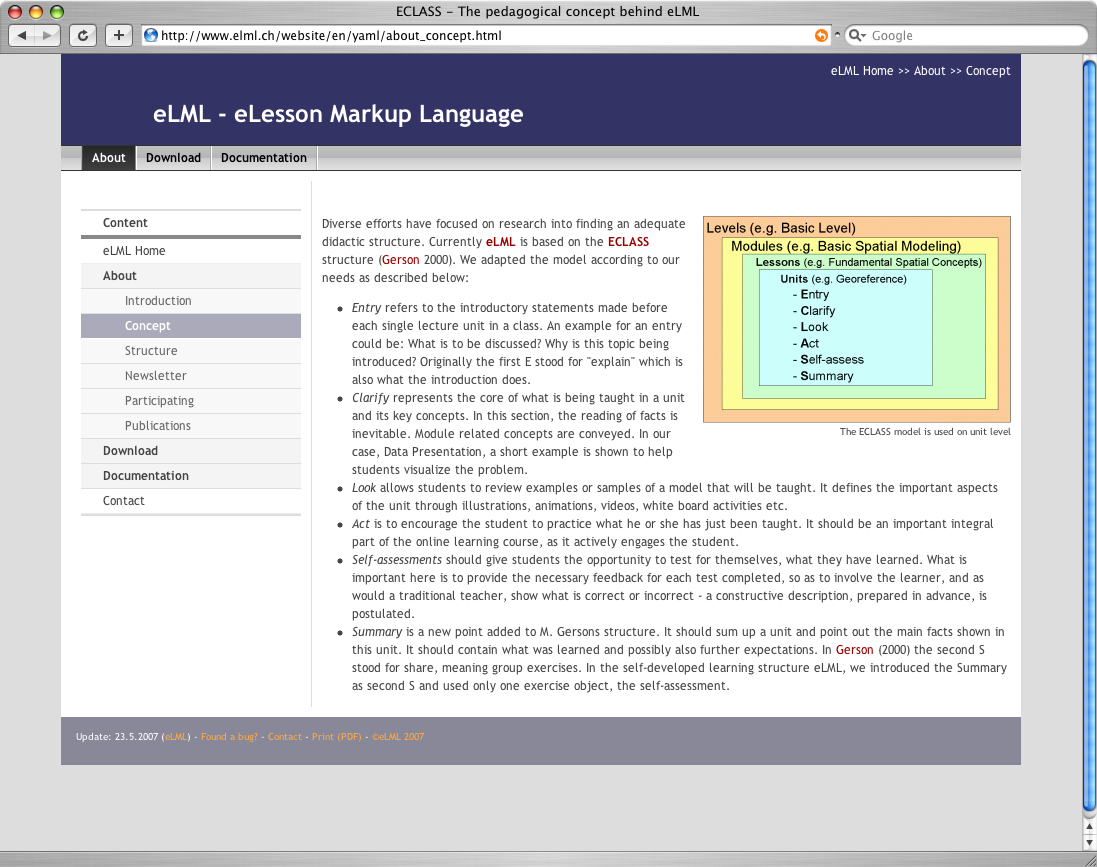Open eLML Home in the sidebar

pos(191,251)
